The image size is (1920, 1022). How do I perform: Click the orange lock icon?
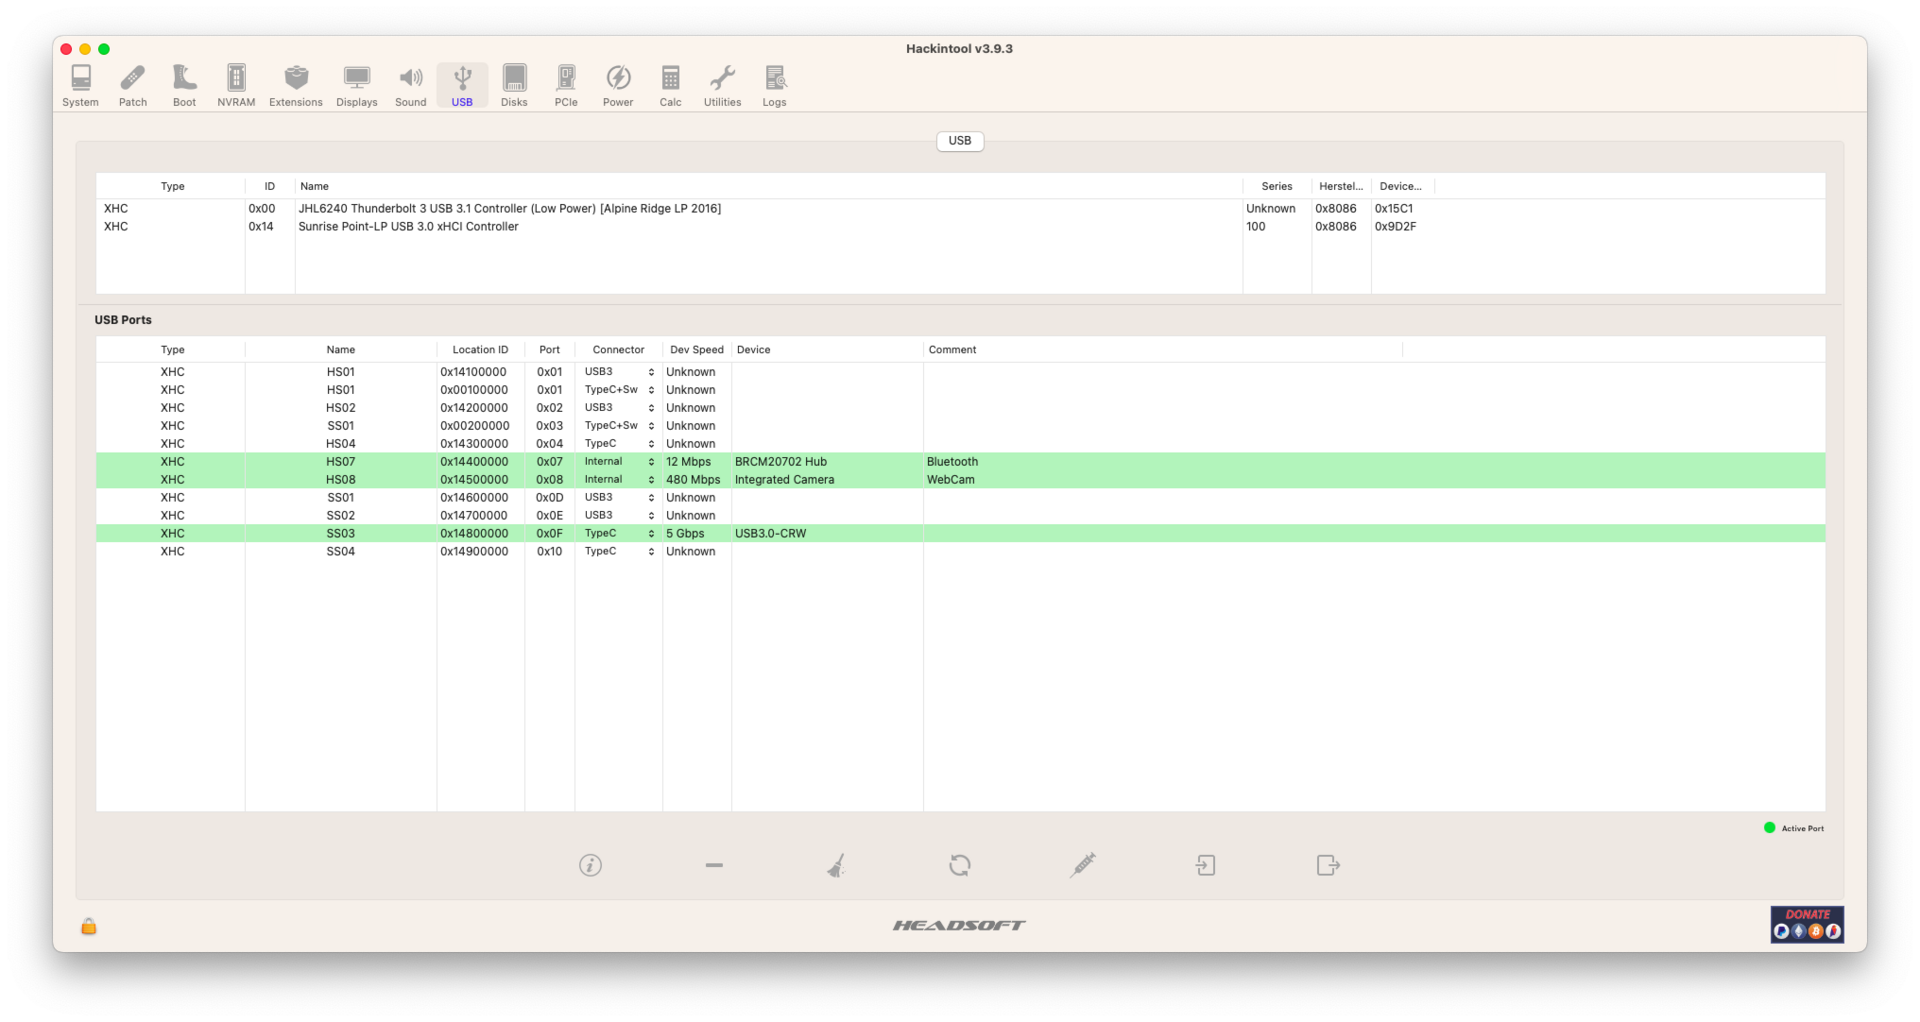[x=89, y=926]
